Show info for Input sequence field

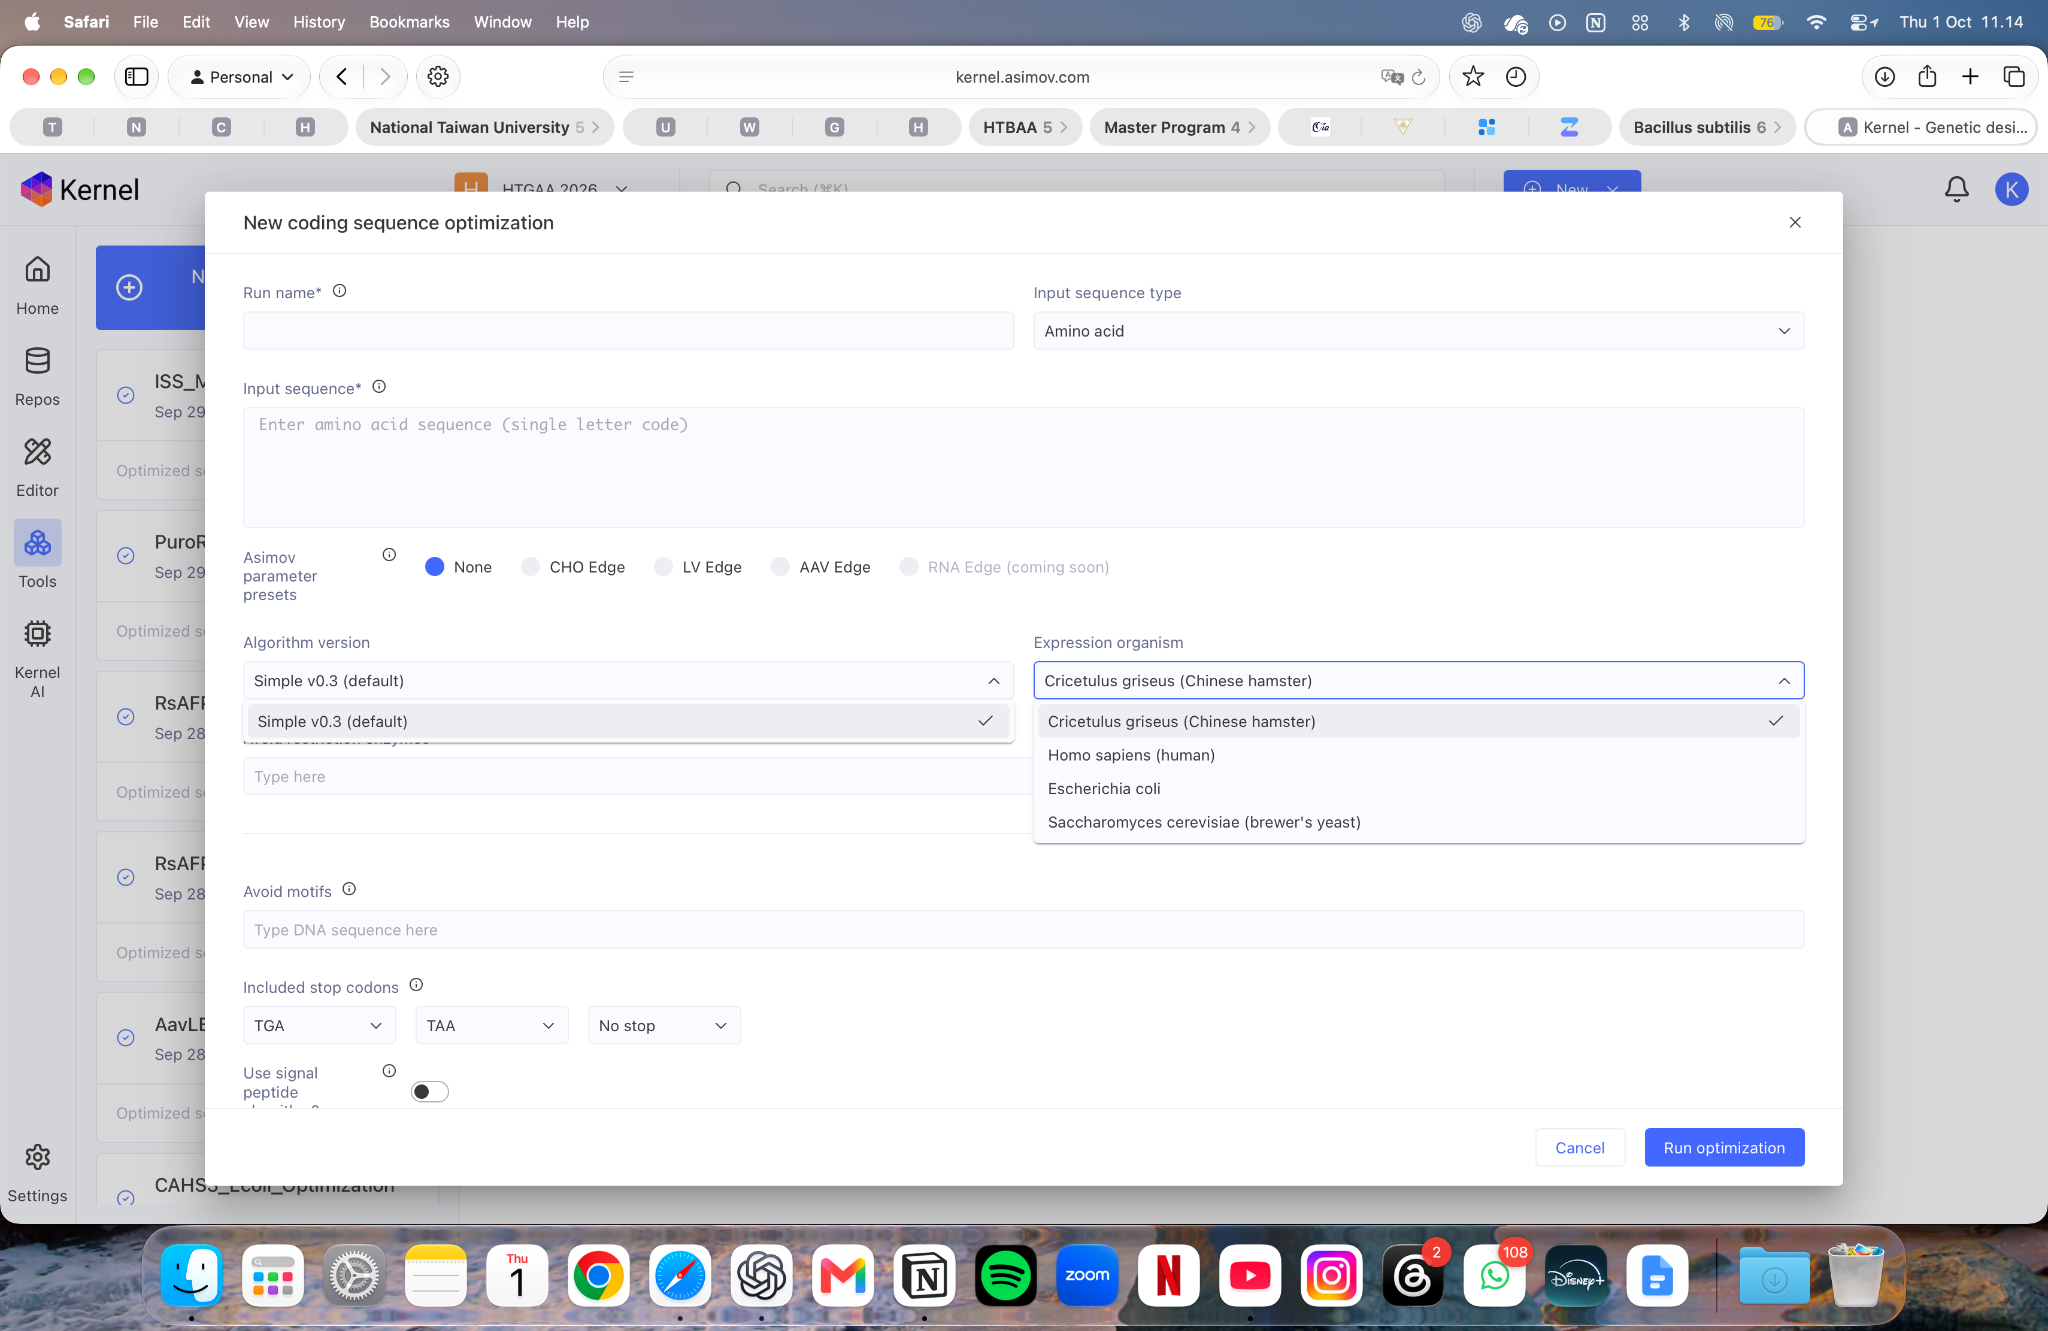[x=379, y=387]
